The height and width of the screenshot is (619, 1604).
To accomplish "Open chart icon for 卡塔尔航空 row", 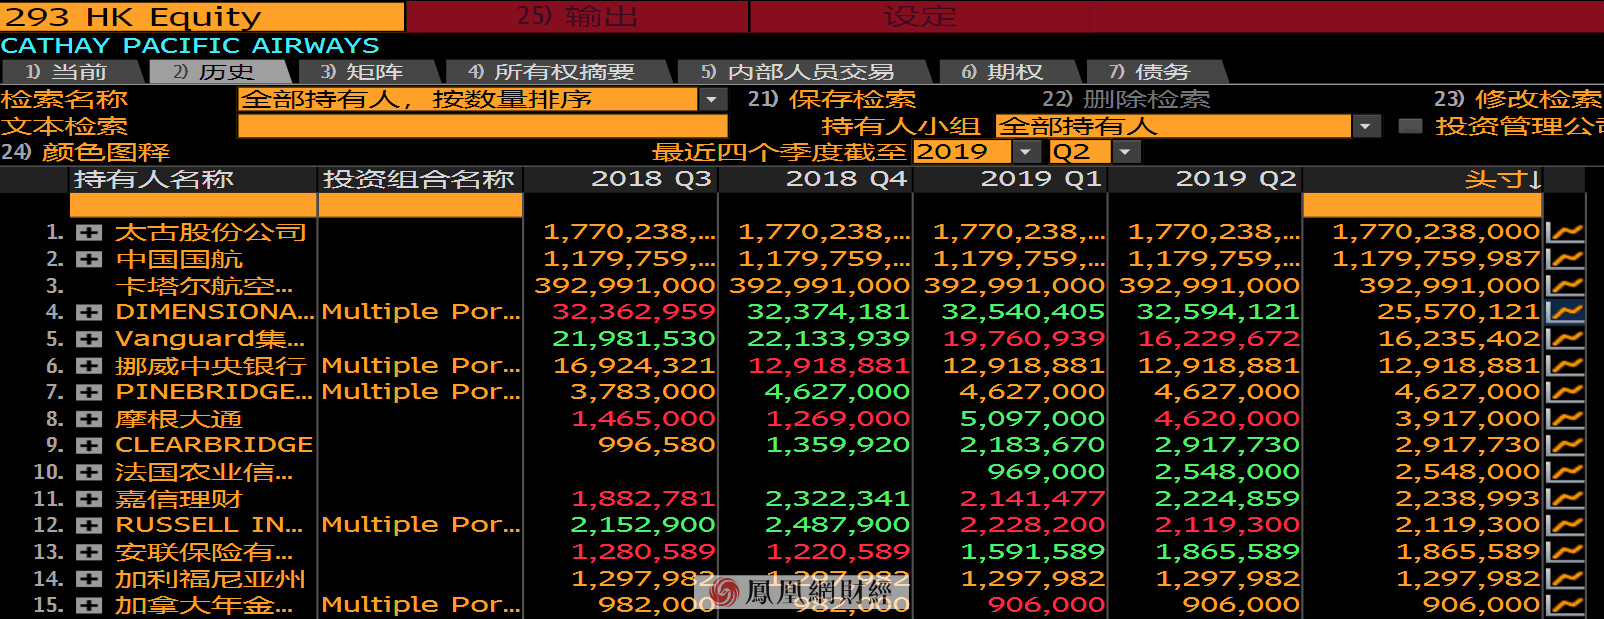I will tap(1565, 285).
